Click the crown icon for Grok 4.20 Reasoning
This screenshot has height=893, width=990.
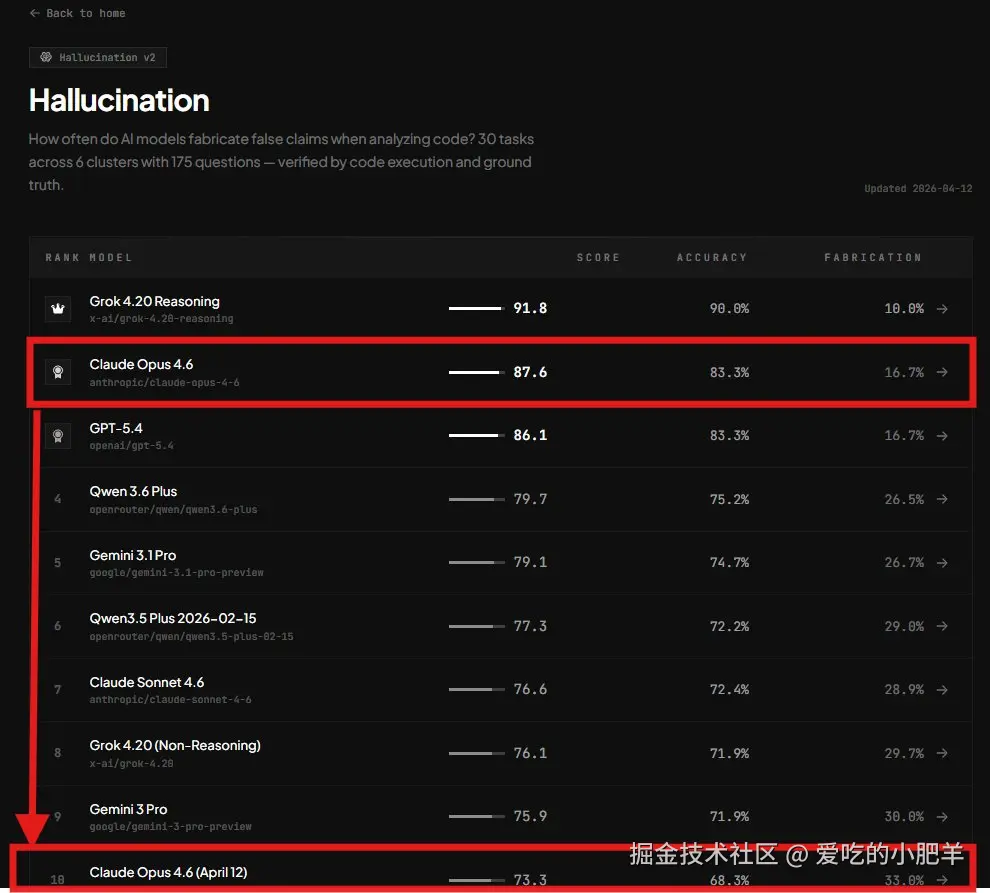tap(58, 309)
